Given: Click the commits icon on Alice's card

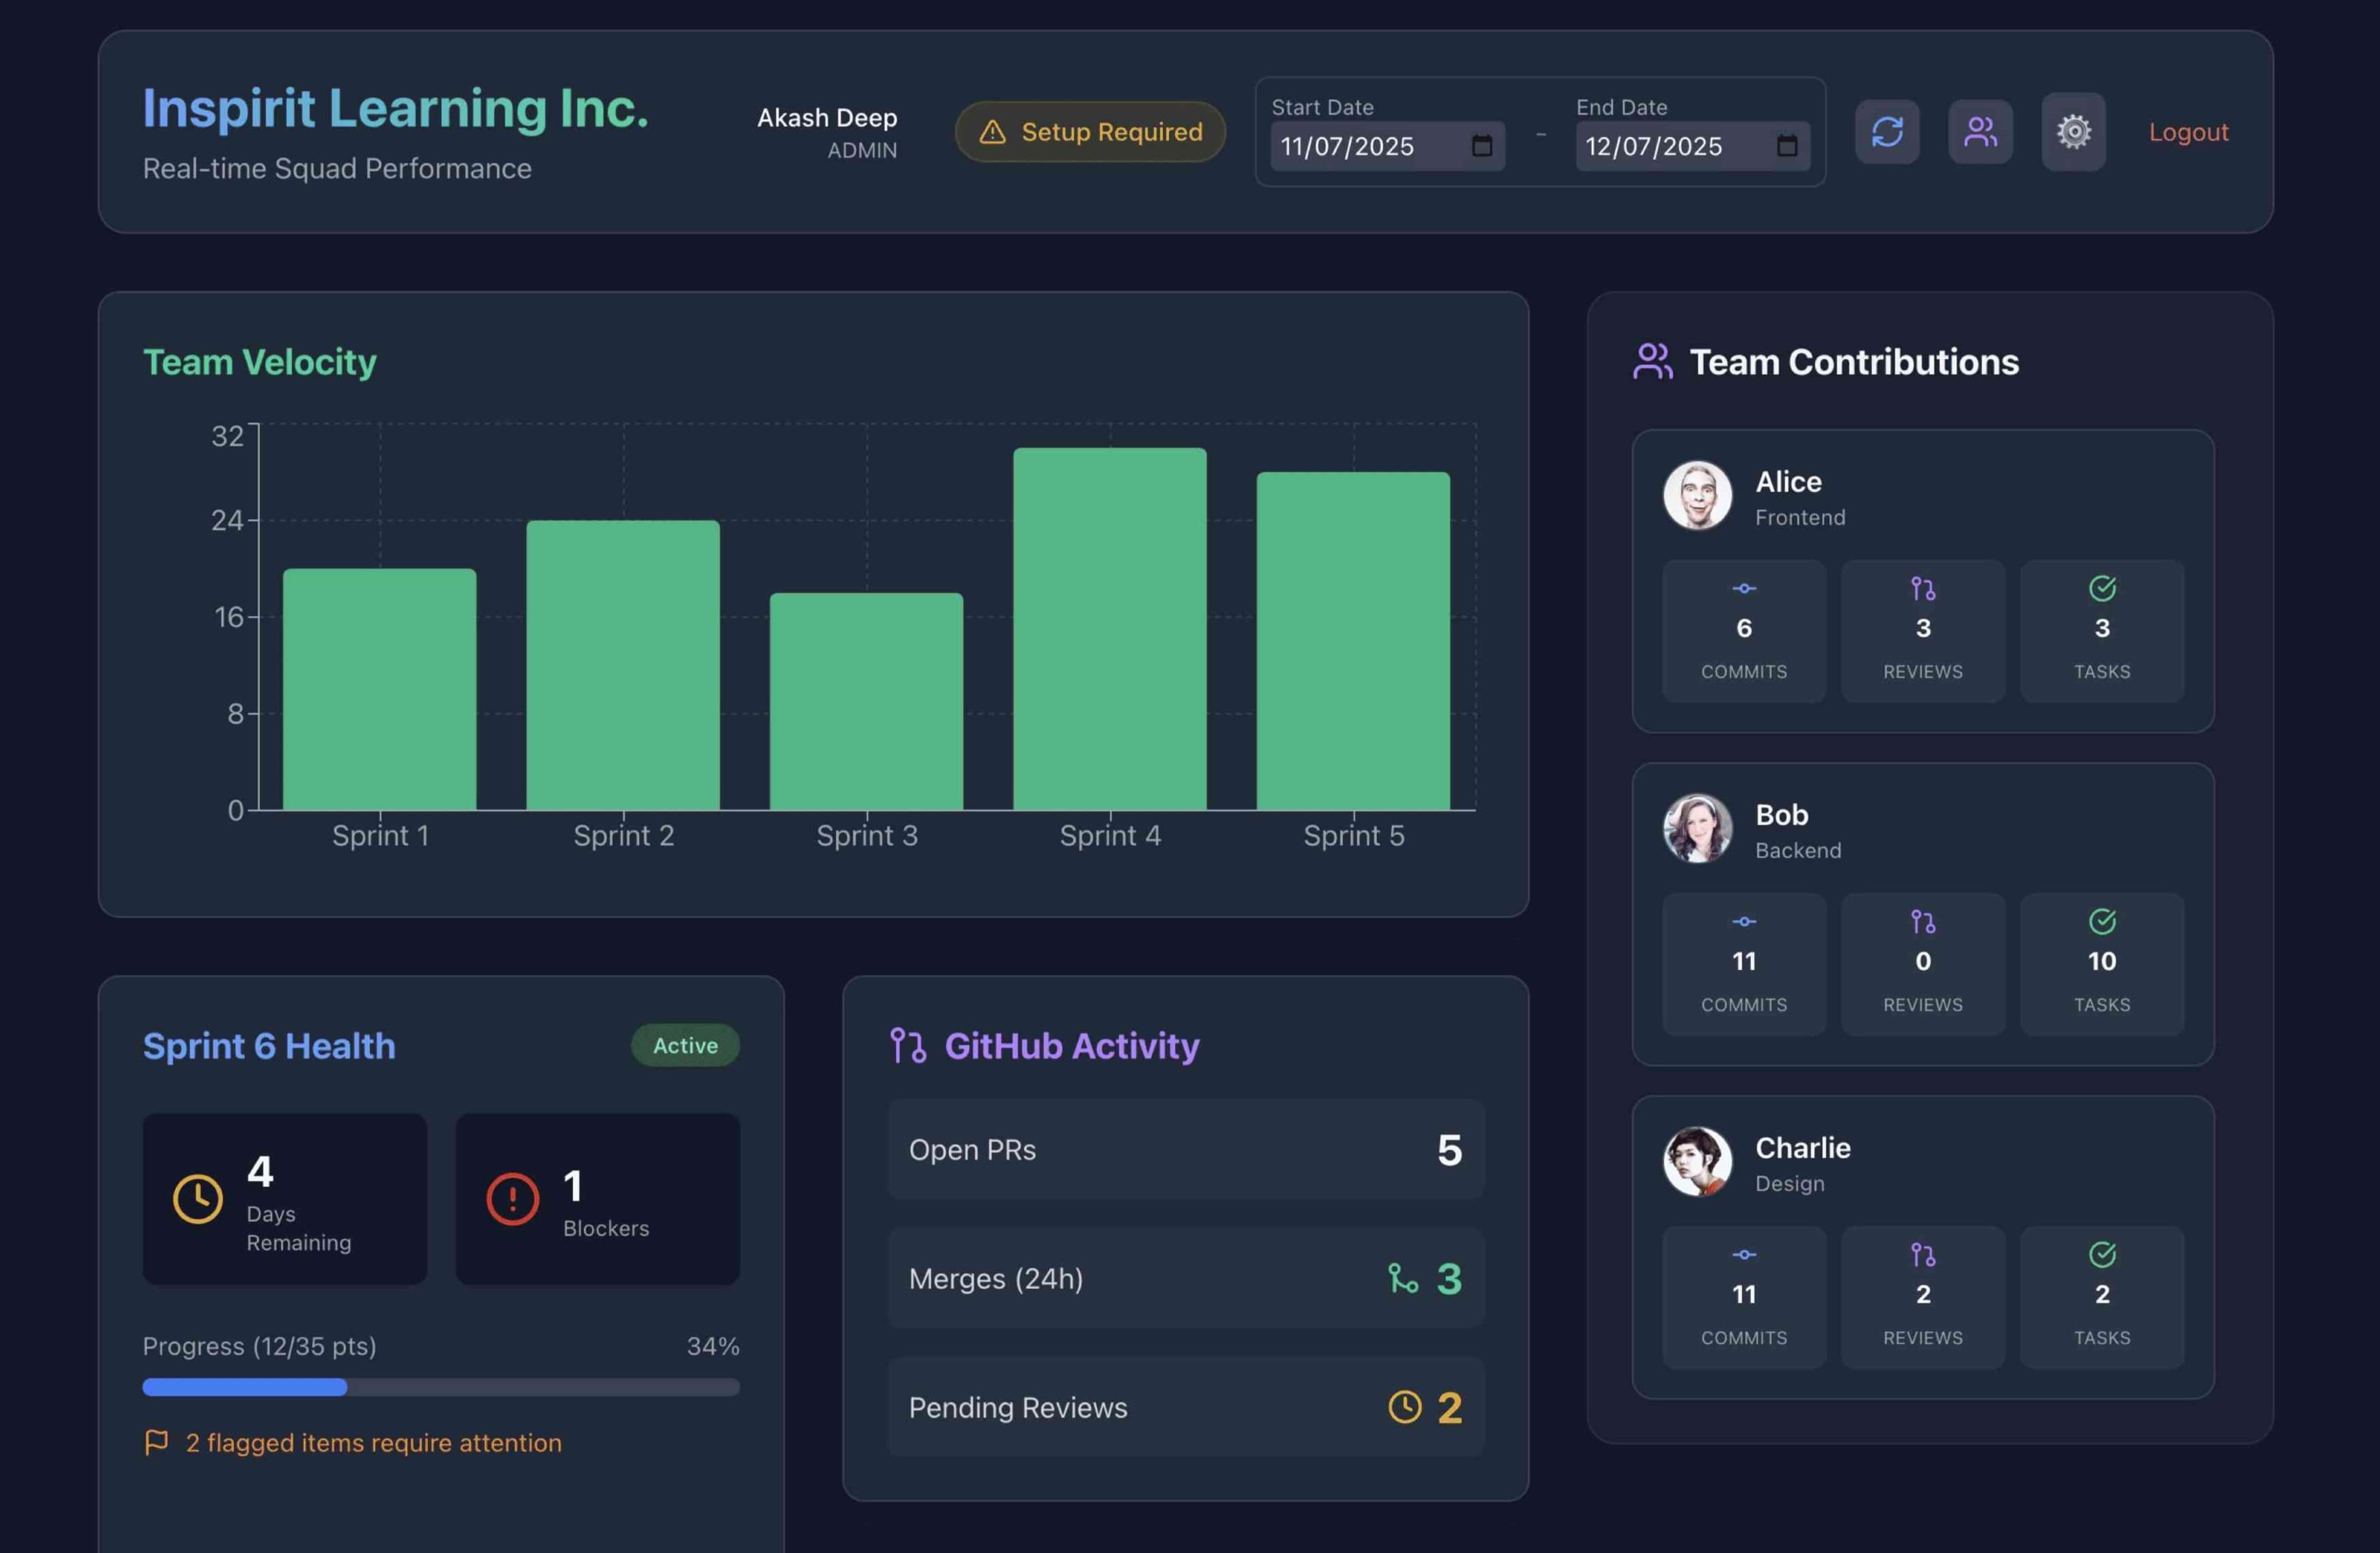Looking at the screenshot, I should (1744, 589).
